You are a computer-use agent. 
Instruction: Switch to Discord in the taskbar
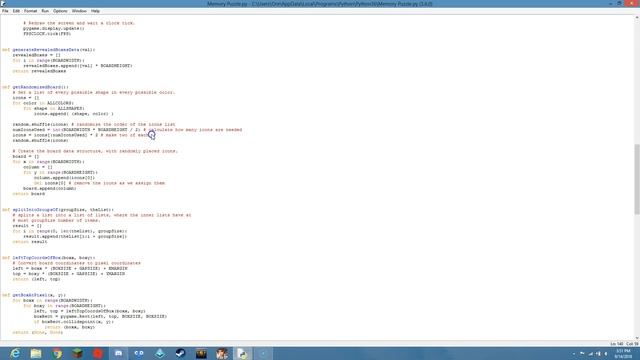pyautogui.click(x=118, y=353)
